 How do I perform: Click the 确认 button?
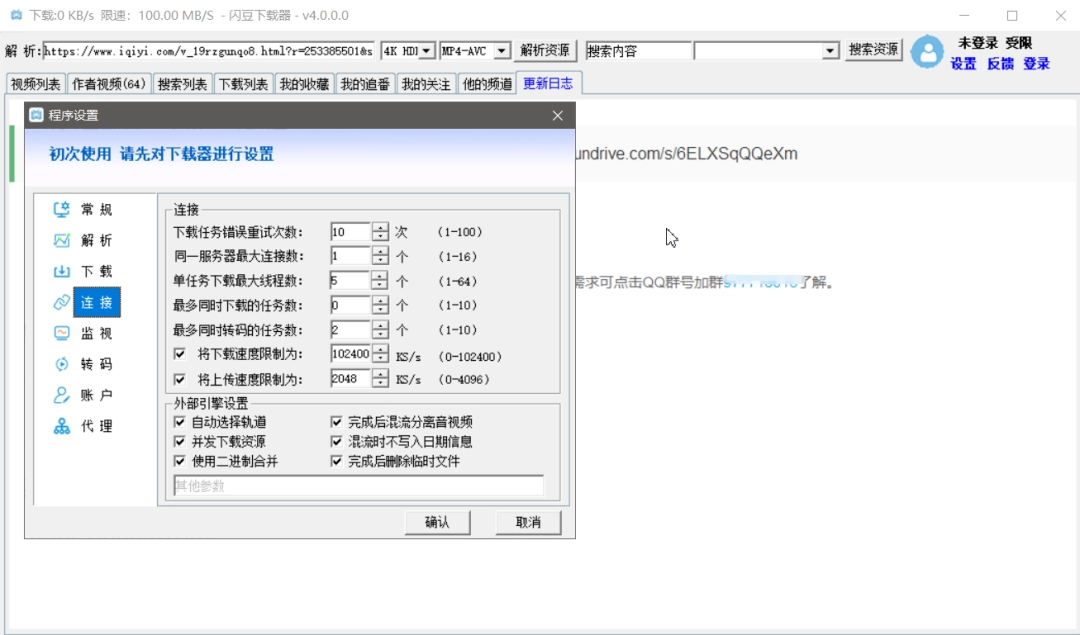pyautogui.click(x=437, y=522)
